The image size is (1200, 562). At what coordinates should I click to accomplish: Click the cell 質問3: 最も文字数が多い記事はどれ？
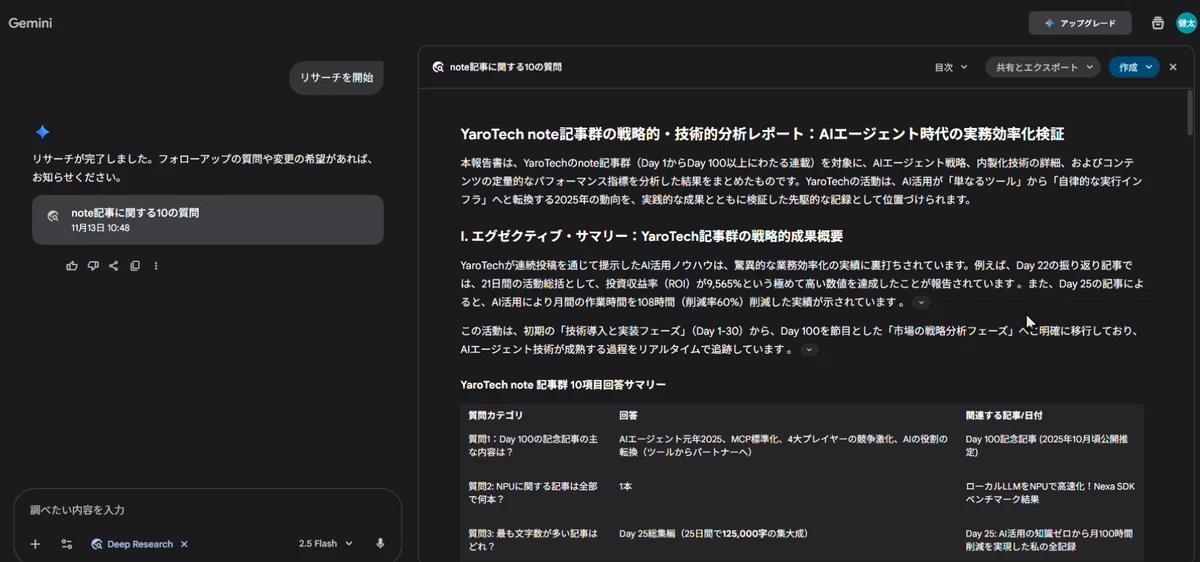534,540
